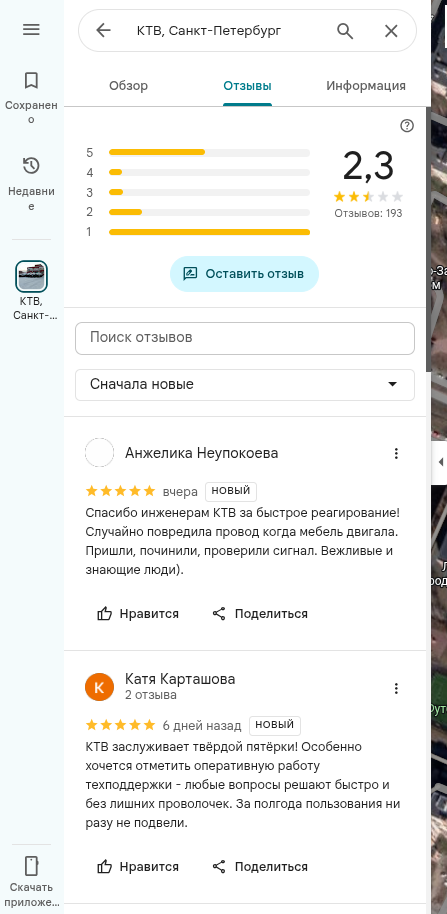This screenshot has width=447, height=914.
Task: Open Анжелика Неупокоева's profile avatar
Action: coord(99,453)
